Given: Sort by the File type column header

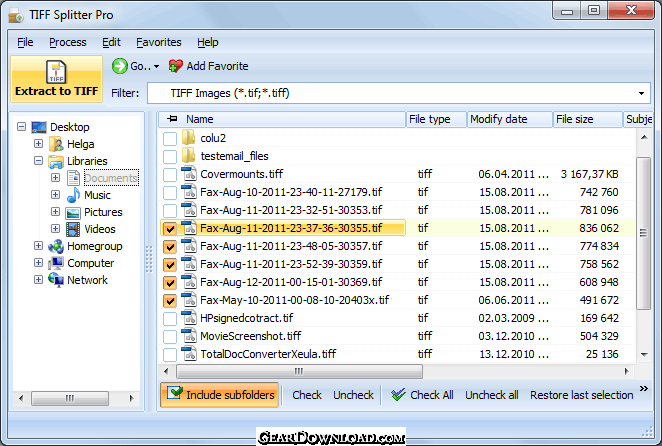Looking at the screenshot, I should pos(436,119).
